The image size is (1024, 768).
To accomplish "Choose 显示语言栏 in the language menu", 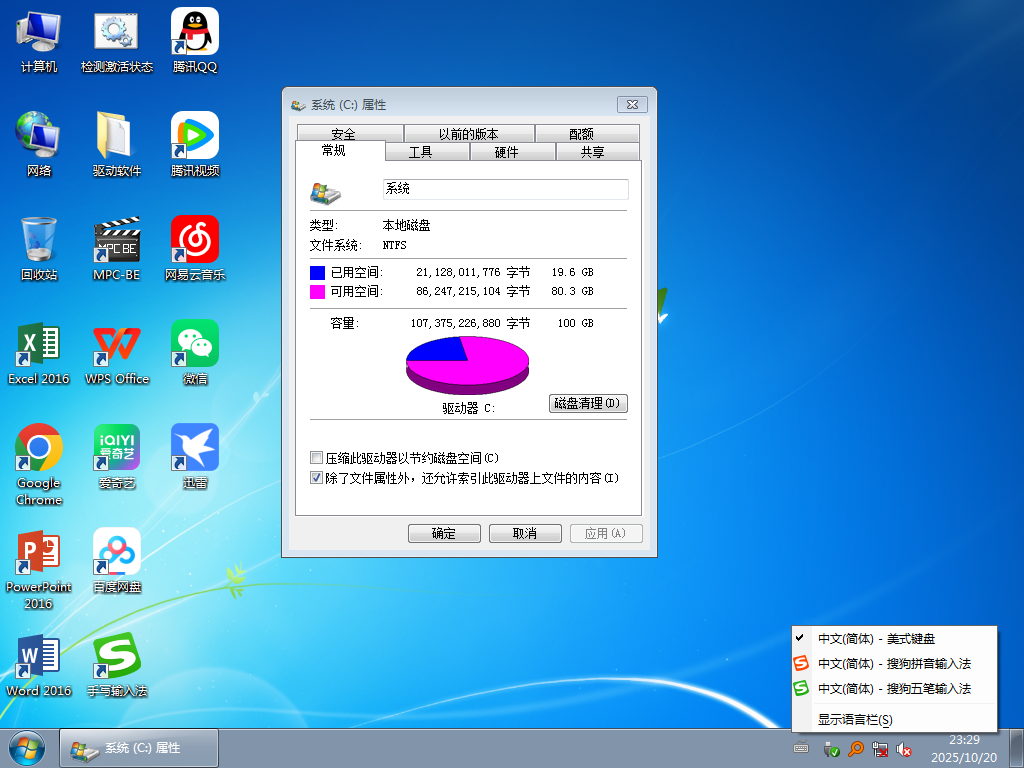I will pos(855,719).
